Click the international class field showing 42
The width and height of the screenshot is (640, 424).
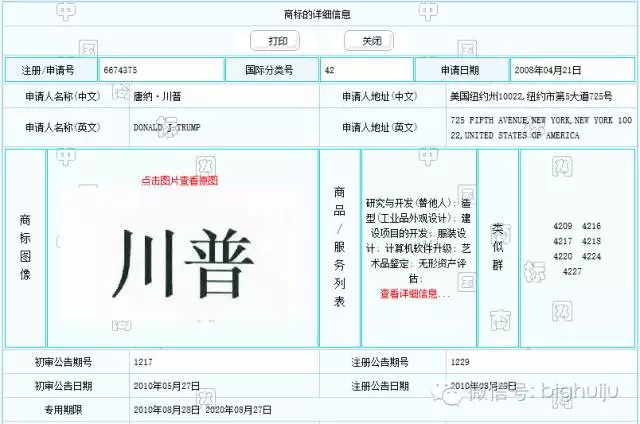click(366, 70)
